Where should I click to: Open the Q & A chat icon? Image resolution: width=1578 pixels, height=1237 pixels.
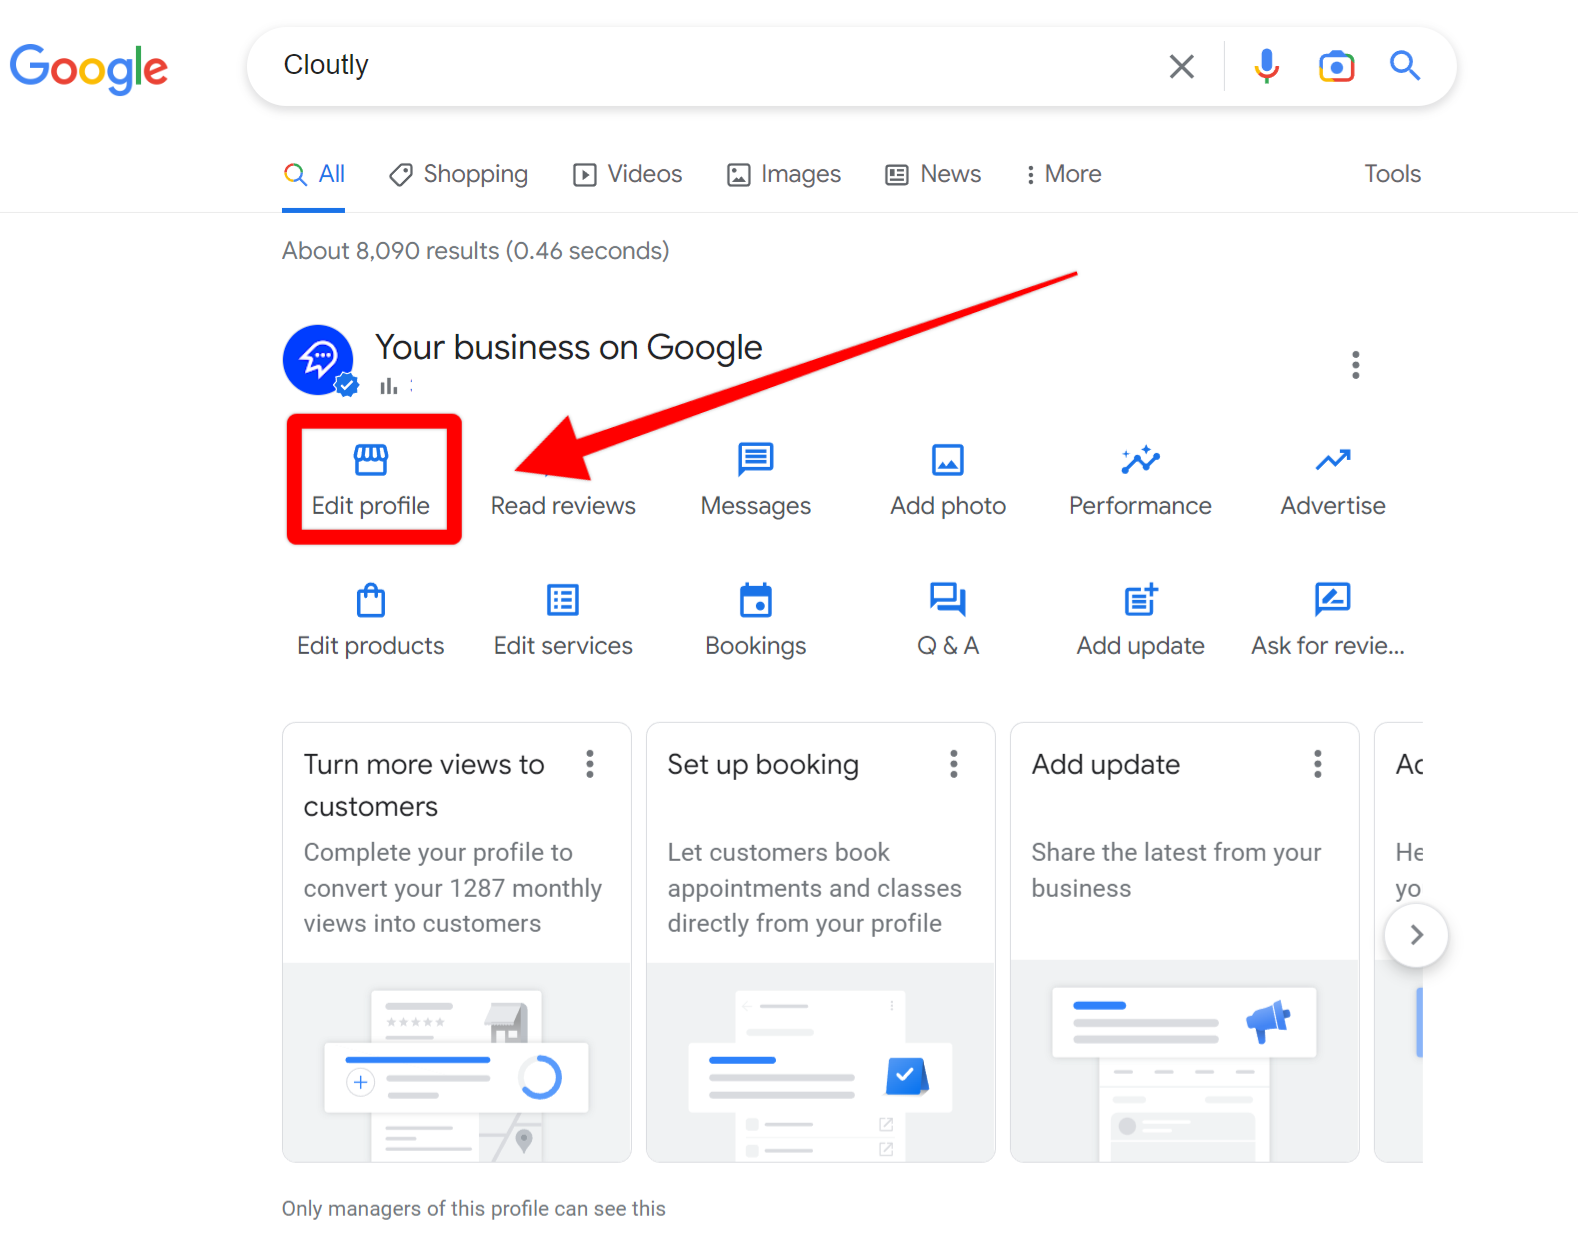pyautogui.click(x=947, y=600)
